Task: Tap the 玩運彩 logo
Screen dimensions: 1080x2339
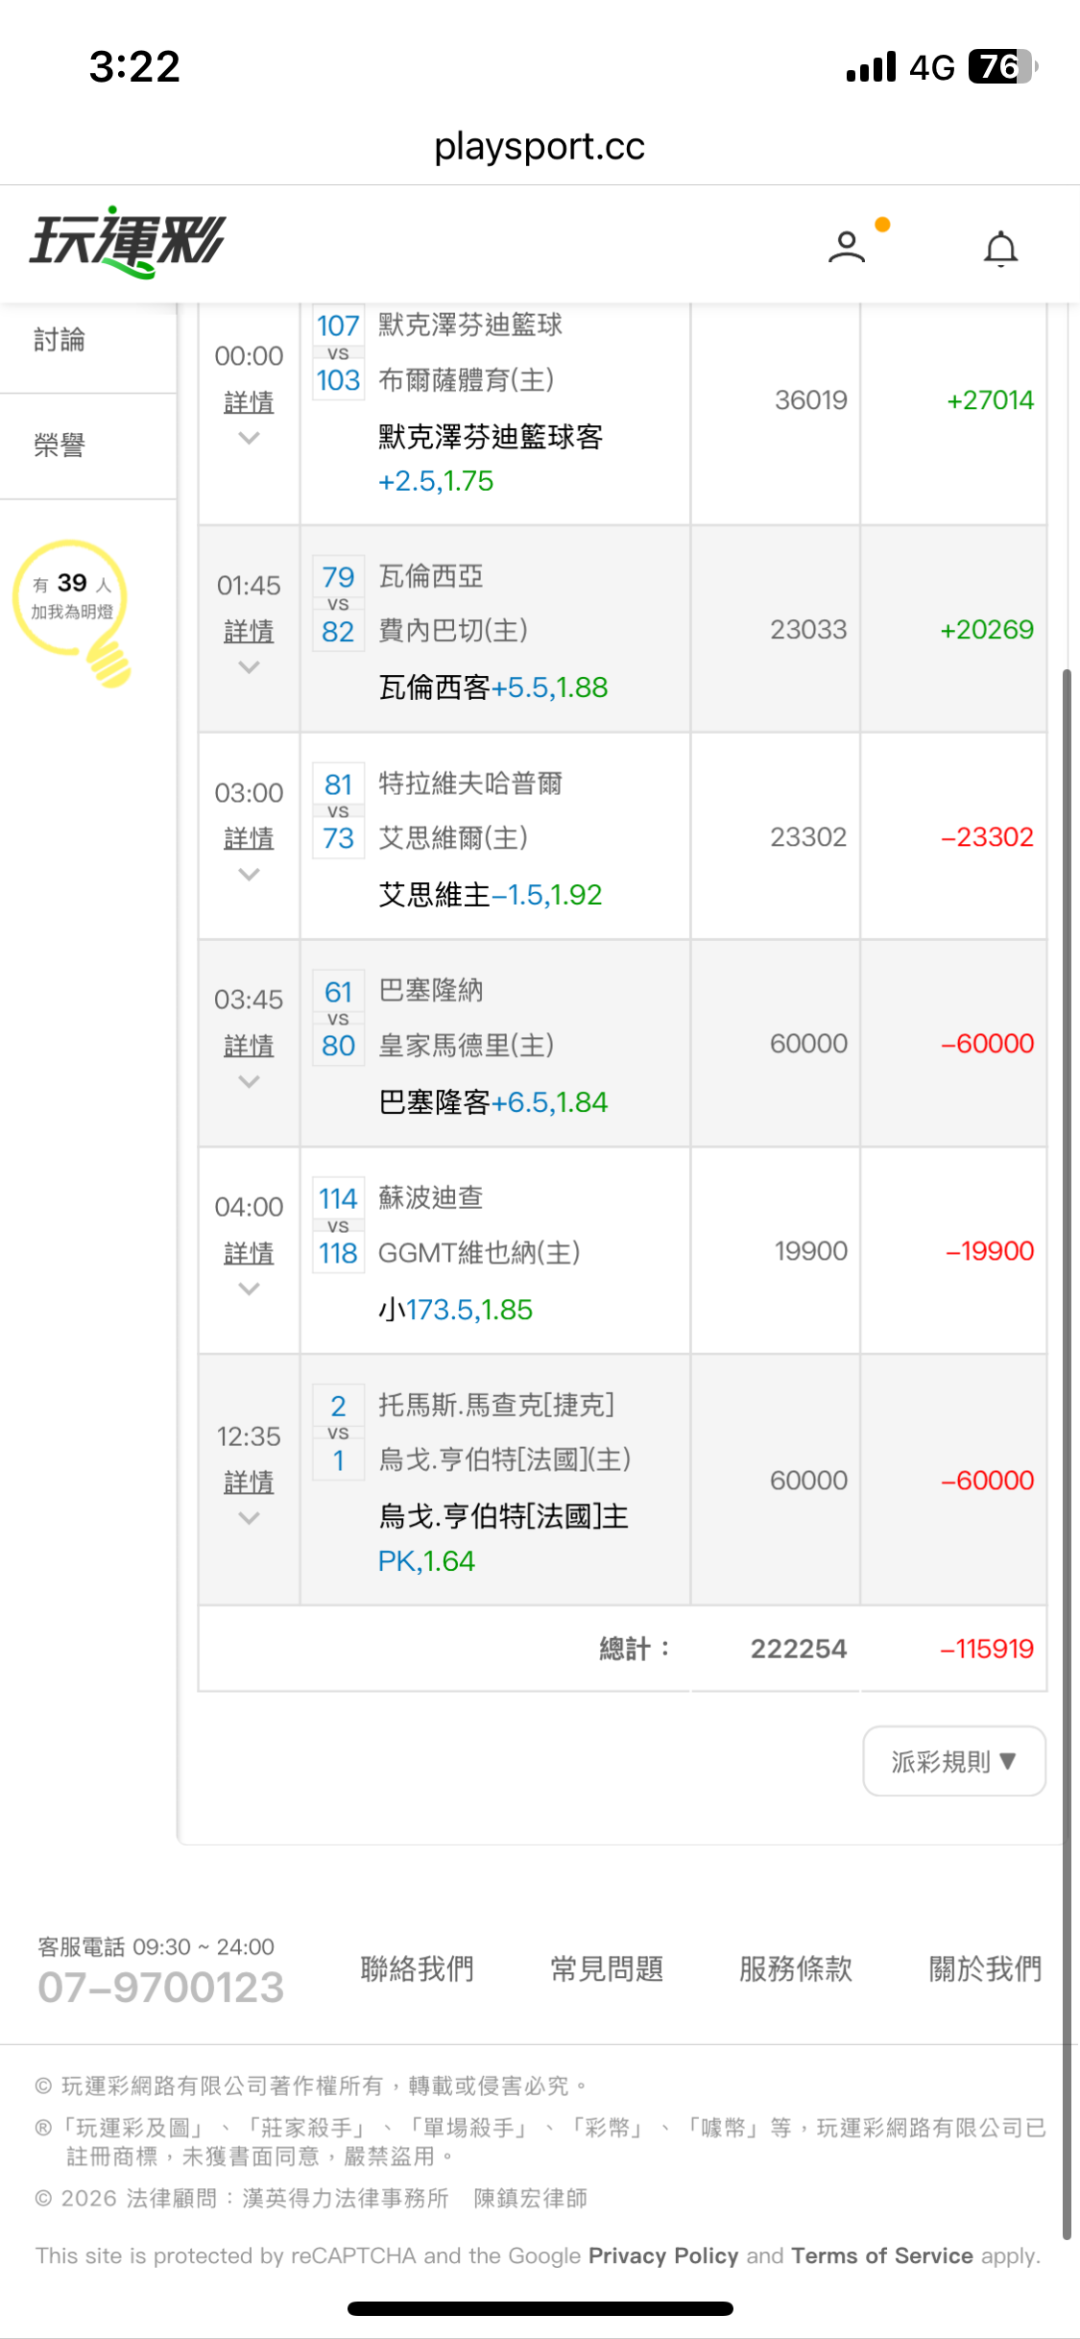Action: (127, 241)
